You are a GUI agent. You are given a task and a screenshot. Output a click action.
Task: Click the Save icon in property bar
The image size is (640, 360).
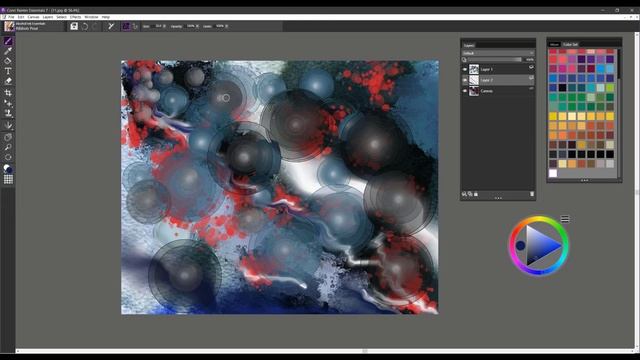point(74,26)
